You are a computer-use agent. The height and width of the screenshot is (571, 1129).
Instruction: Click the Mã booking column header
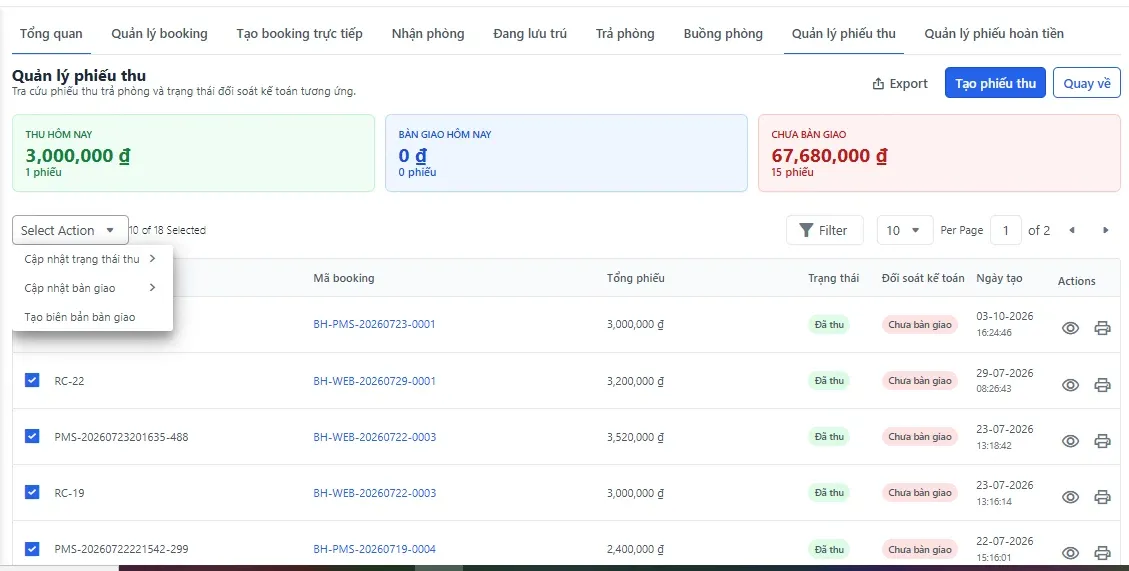[343, 278]
